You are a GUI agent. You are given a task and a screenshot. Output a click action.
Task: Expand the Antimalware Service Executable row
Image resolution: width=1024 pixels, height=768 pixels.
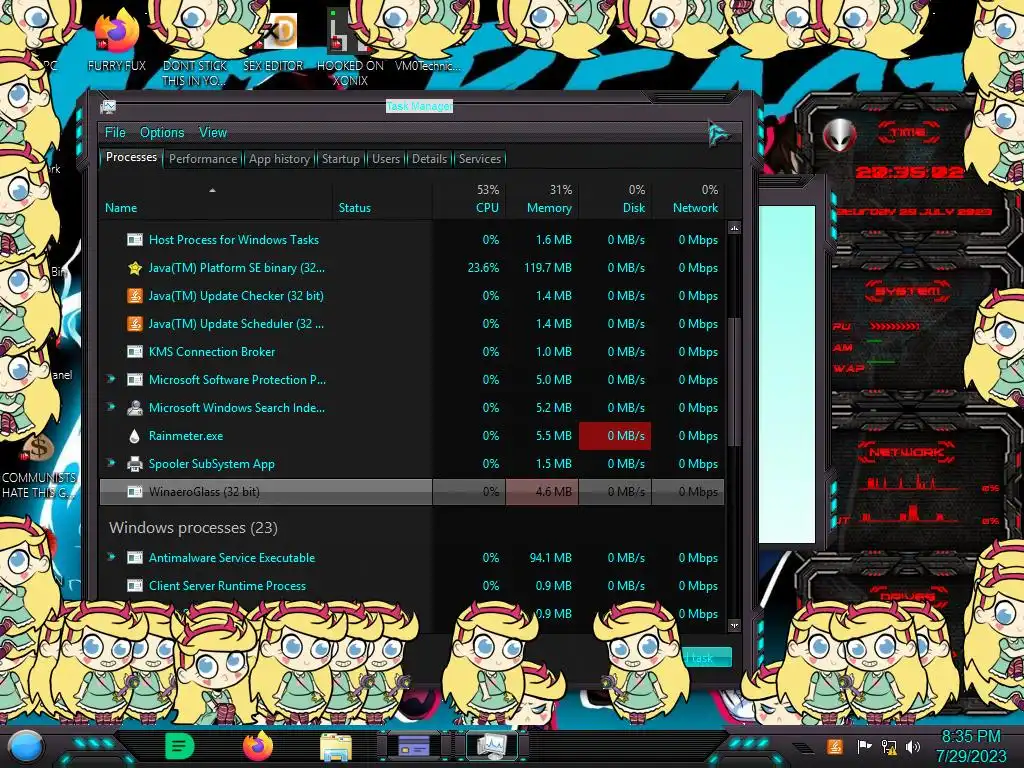111,557
